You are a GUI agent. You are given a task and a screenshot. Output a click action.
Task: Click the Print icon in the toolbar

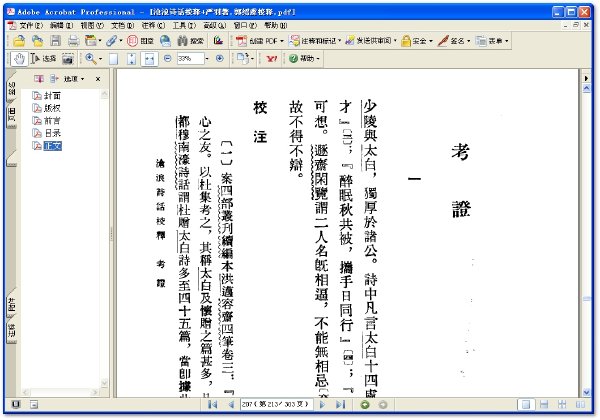[73, 41]
